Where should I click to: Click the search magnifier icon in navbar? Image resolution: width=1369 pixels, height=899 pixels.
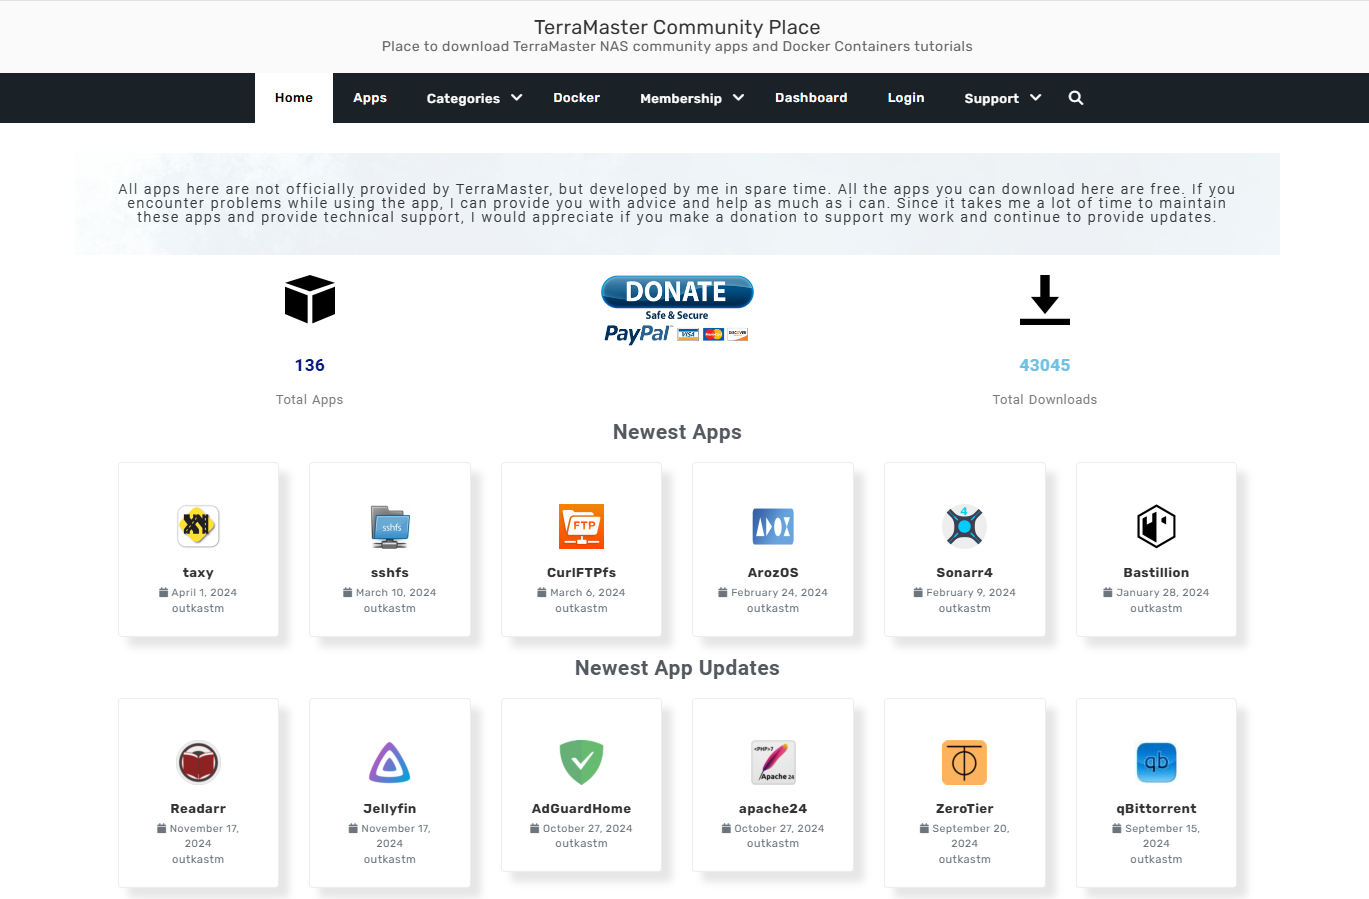(1076, 98)
